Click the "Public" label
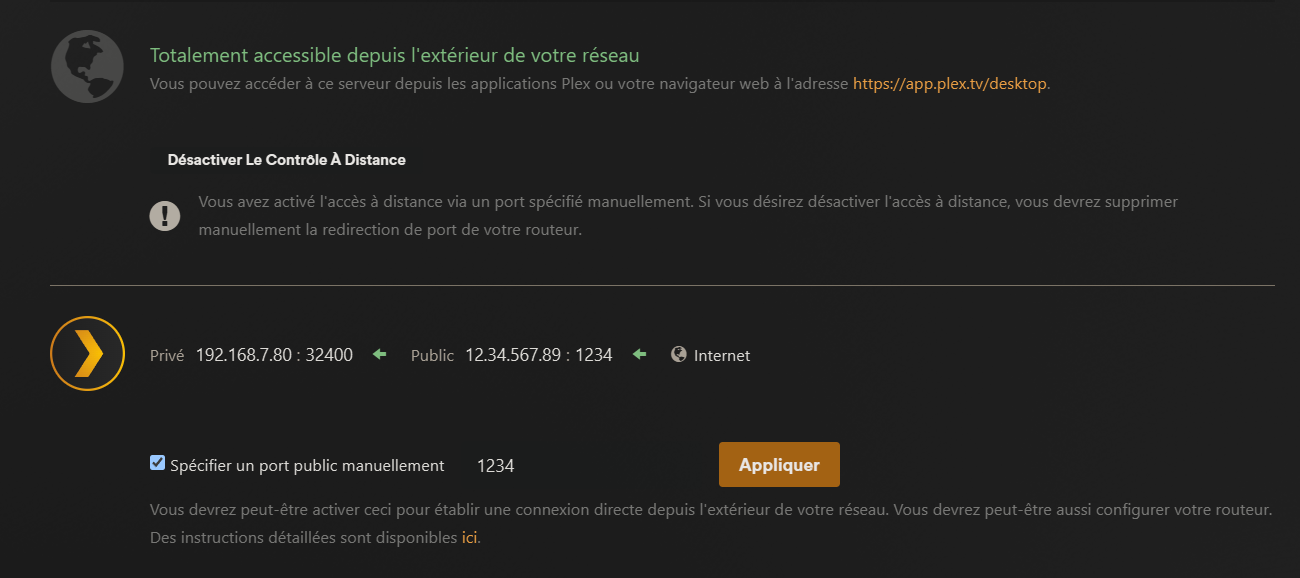The image size is (1300, 578). click(432, 356)
